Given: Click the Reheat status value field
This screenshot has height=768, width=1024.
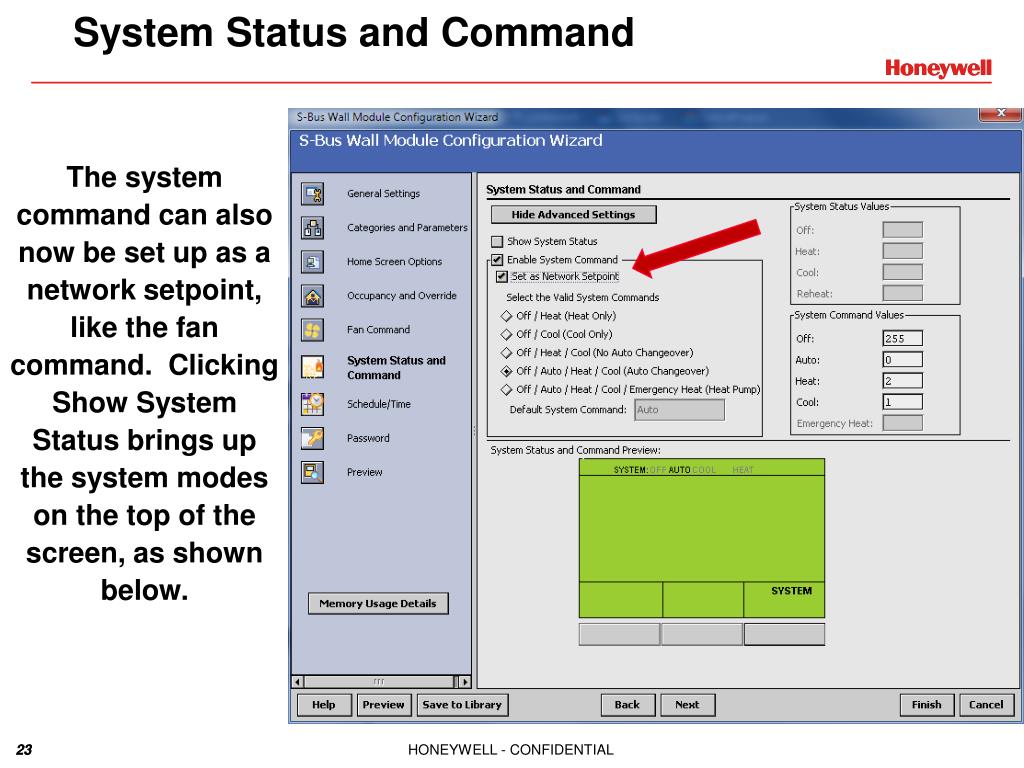Looking at the screenshot, I should 903,293.
